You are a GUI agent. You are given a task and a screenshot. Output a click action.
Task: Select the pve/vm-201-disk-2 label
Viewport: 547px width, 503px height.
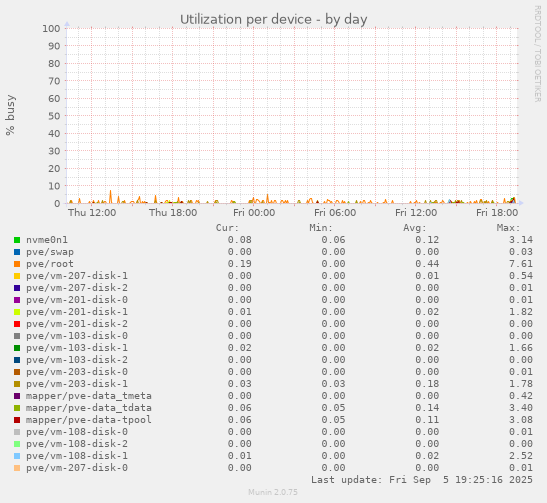(x=77, y=324)
